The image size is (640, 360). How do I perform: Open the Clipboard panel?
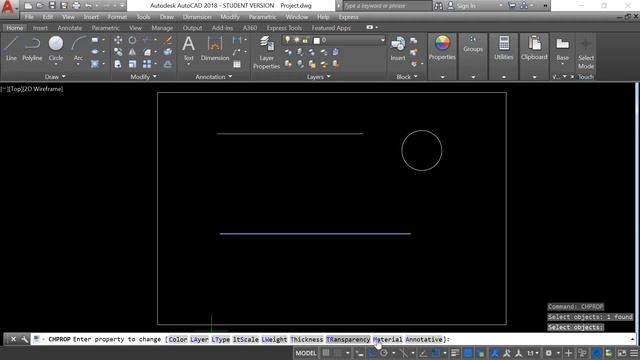[534, 48]
